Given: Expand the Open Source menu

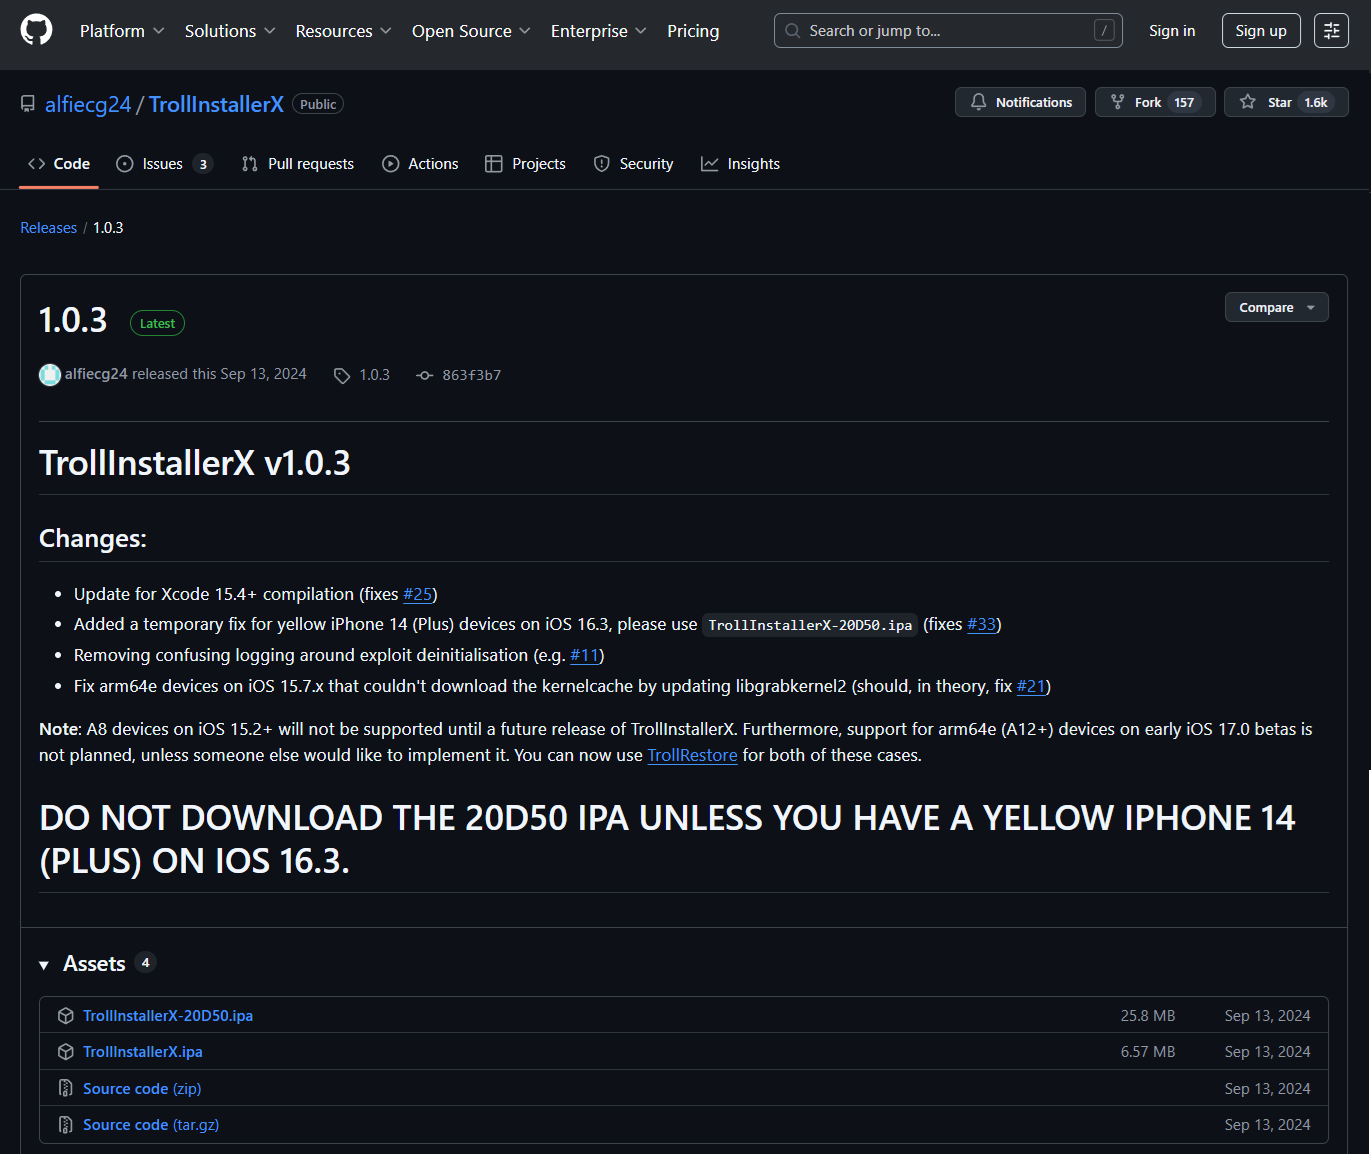Looking at the screenshot, I should click(471, 31).
